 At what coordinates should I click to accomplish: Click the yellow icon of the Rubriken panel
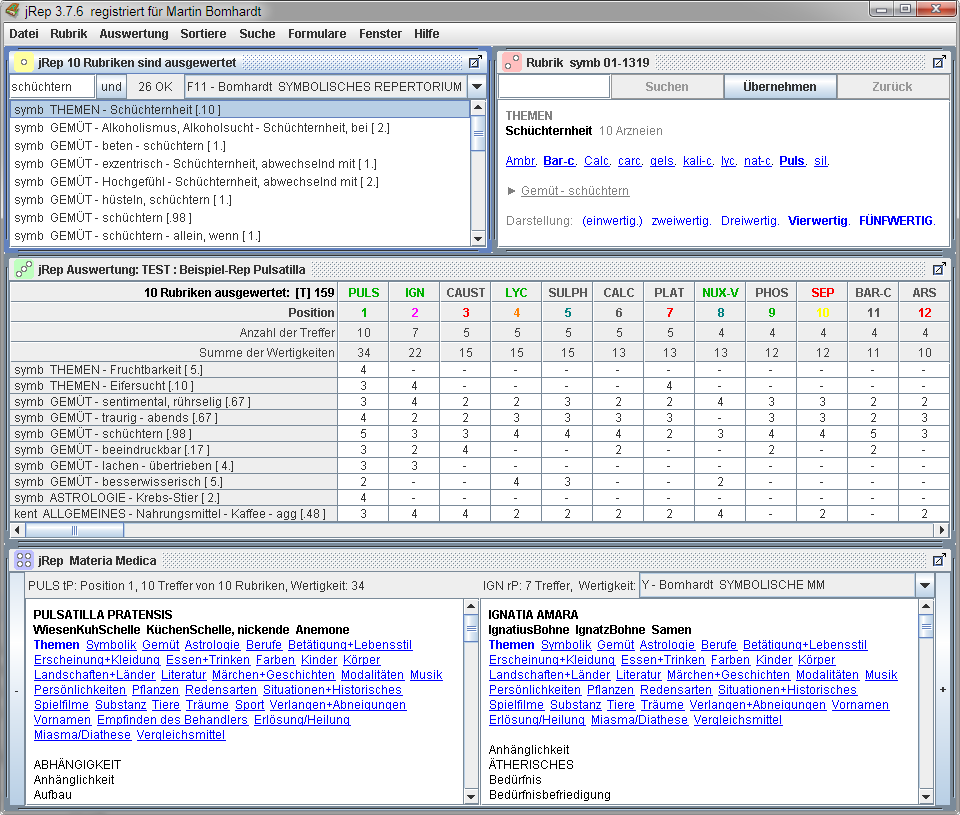point(24,62)
